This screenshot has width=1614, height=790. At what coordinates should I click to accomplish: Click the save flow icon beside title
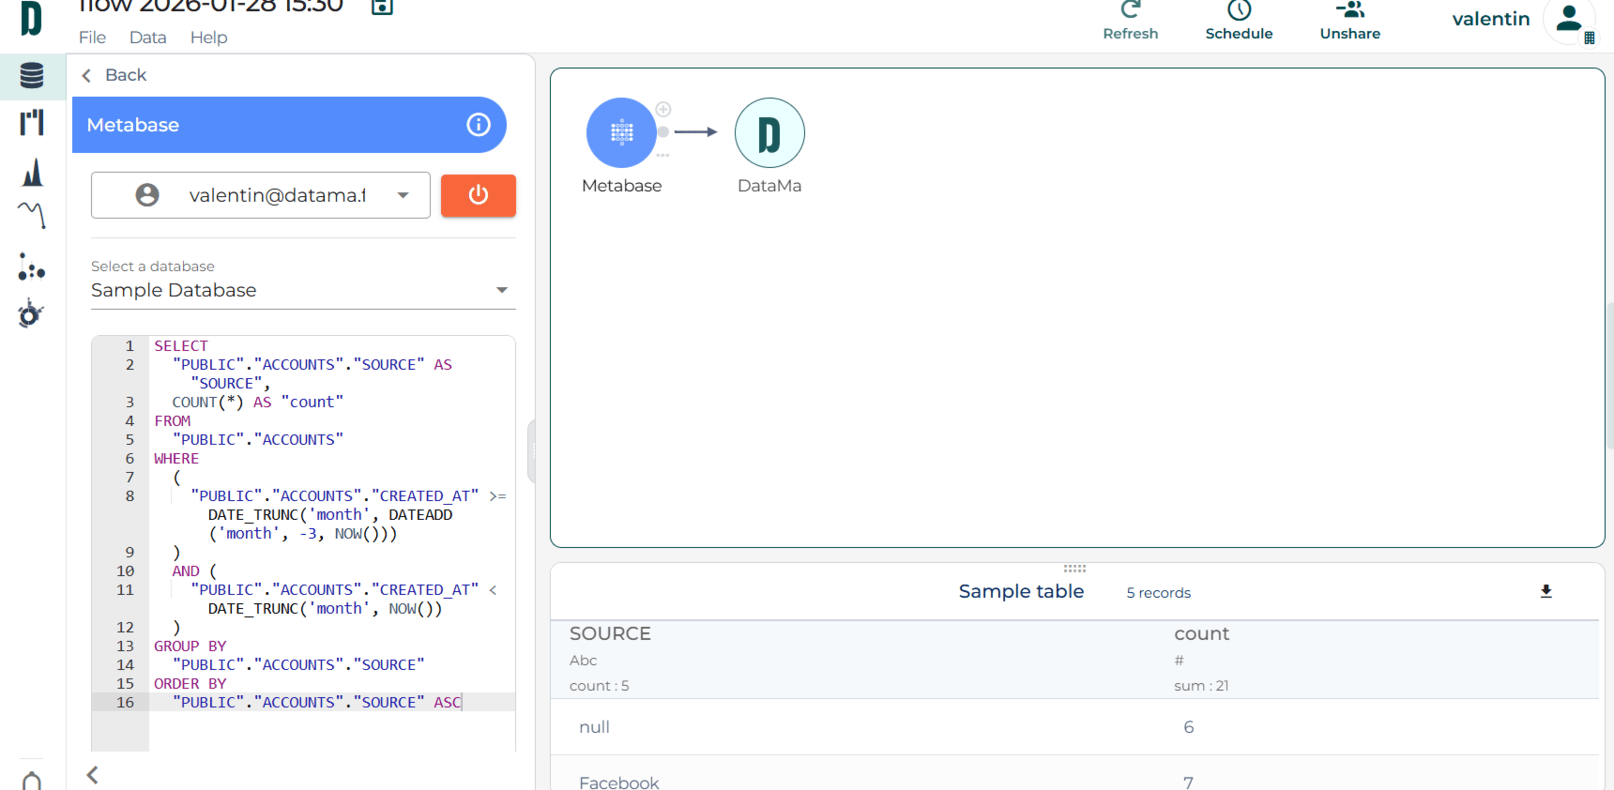coord(382,8)
